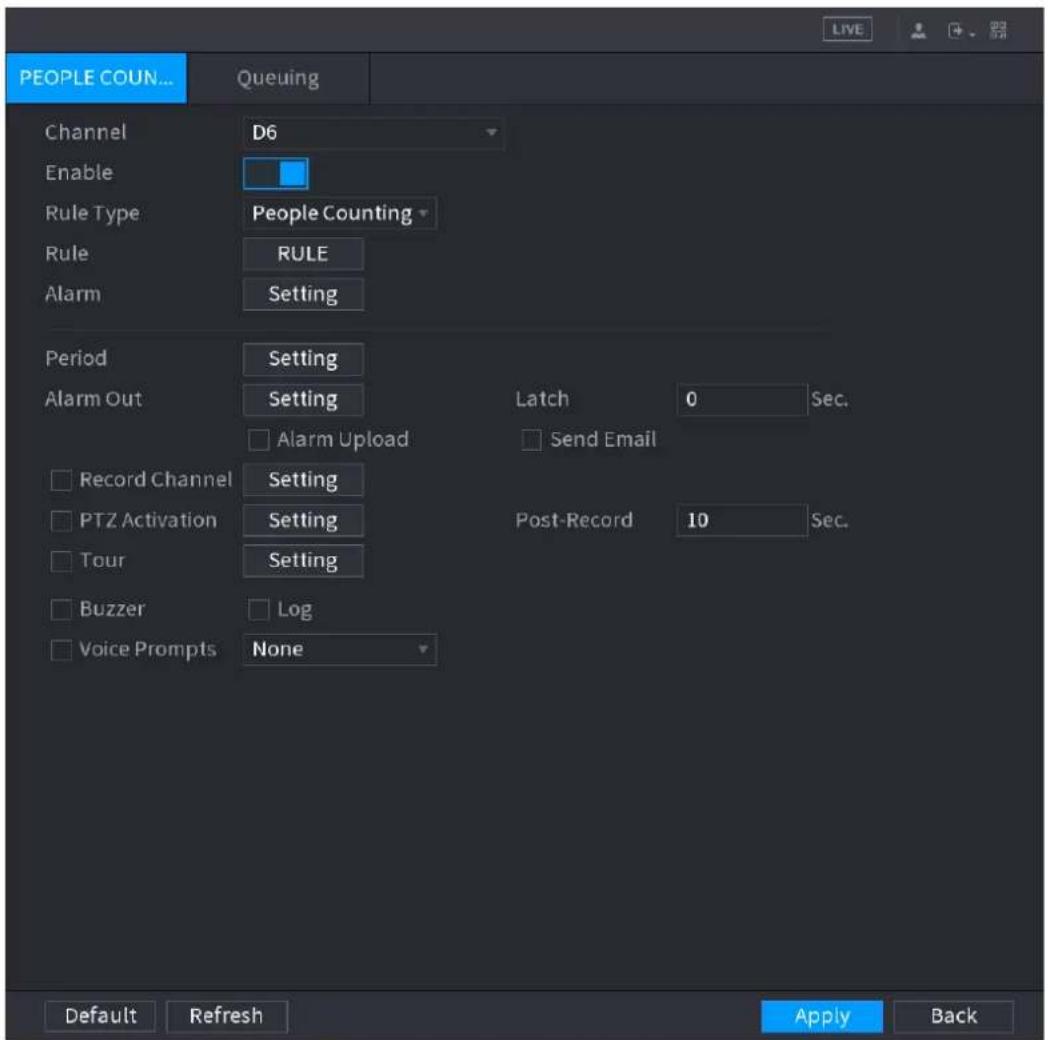
Task: Expand the Rule Type People Counting dropdown
Action: [340, 213]
